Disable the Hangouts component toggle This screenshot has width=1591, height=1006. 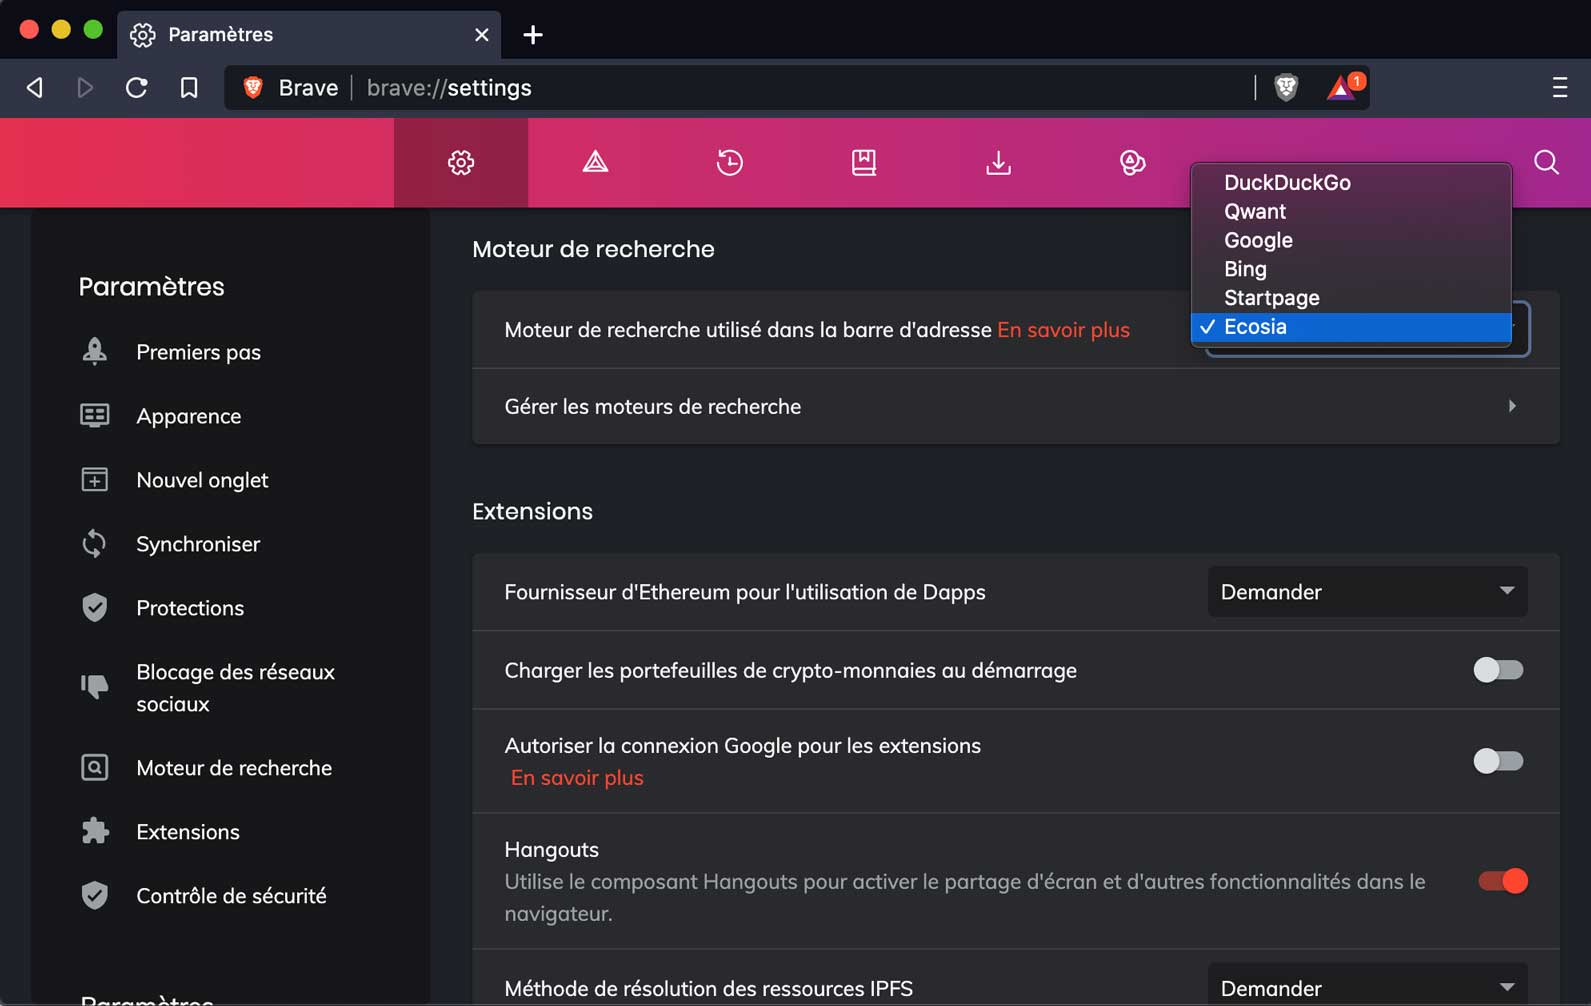[1503, 881]
